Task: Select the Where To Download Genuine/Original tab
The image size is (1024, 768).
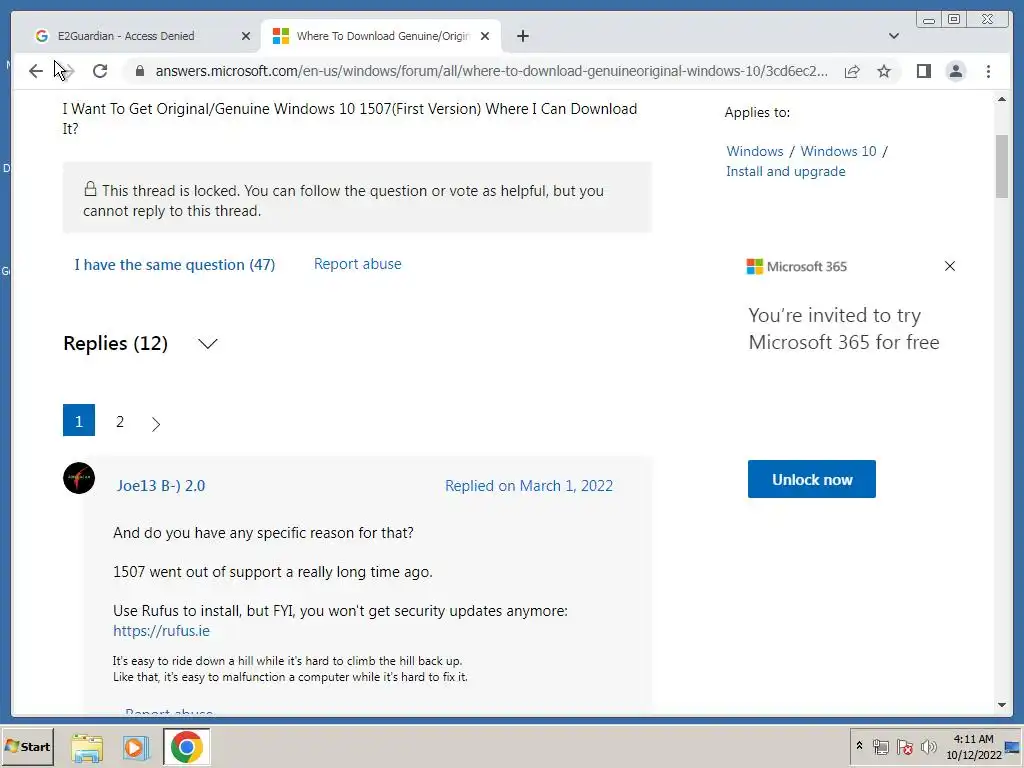Action: 381,37
